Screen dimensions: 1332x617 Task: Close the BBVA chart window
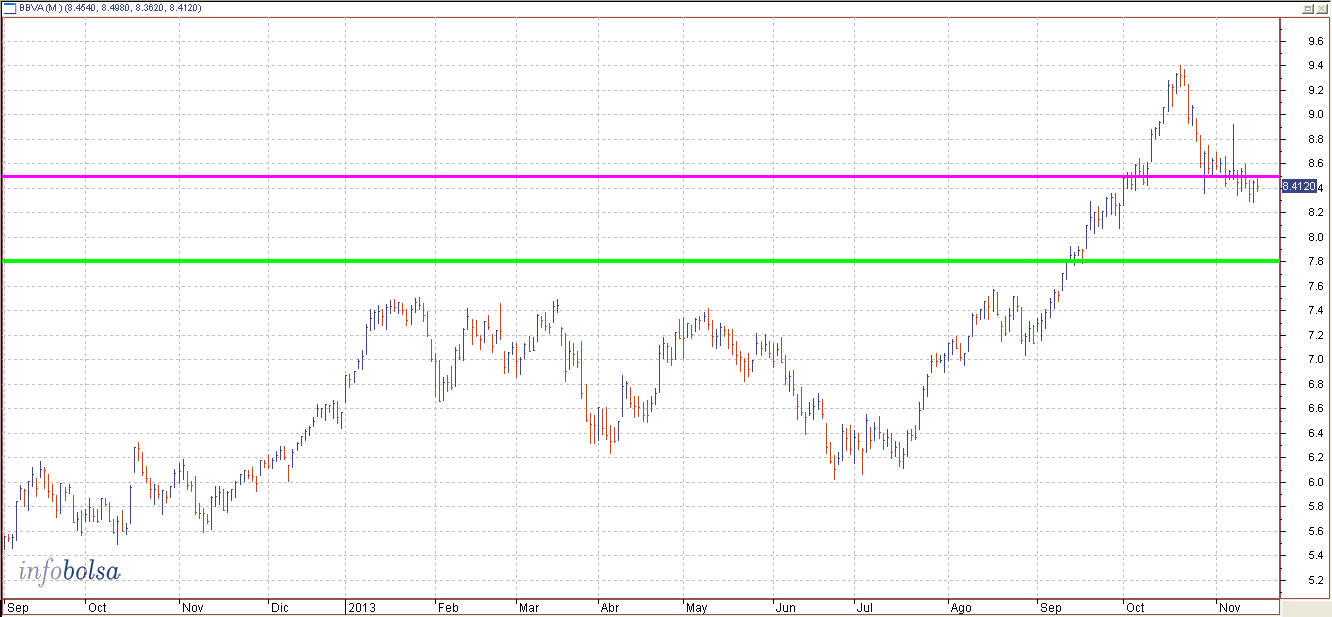point(1322,8)
